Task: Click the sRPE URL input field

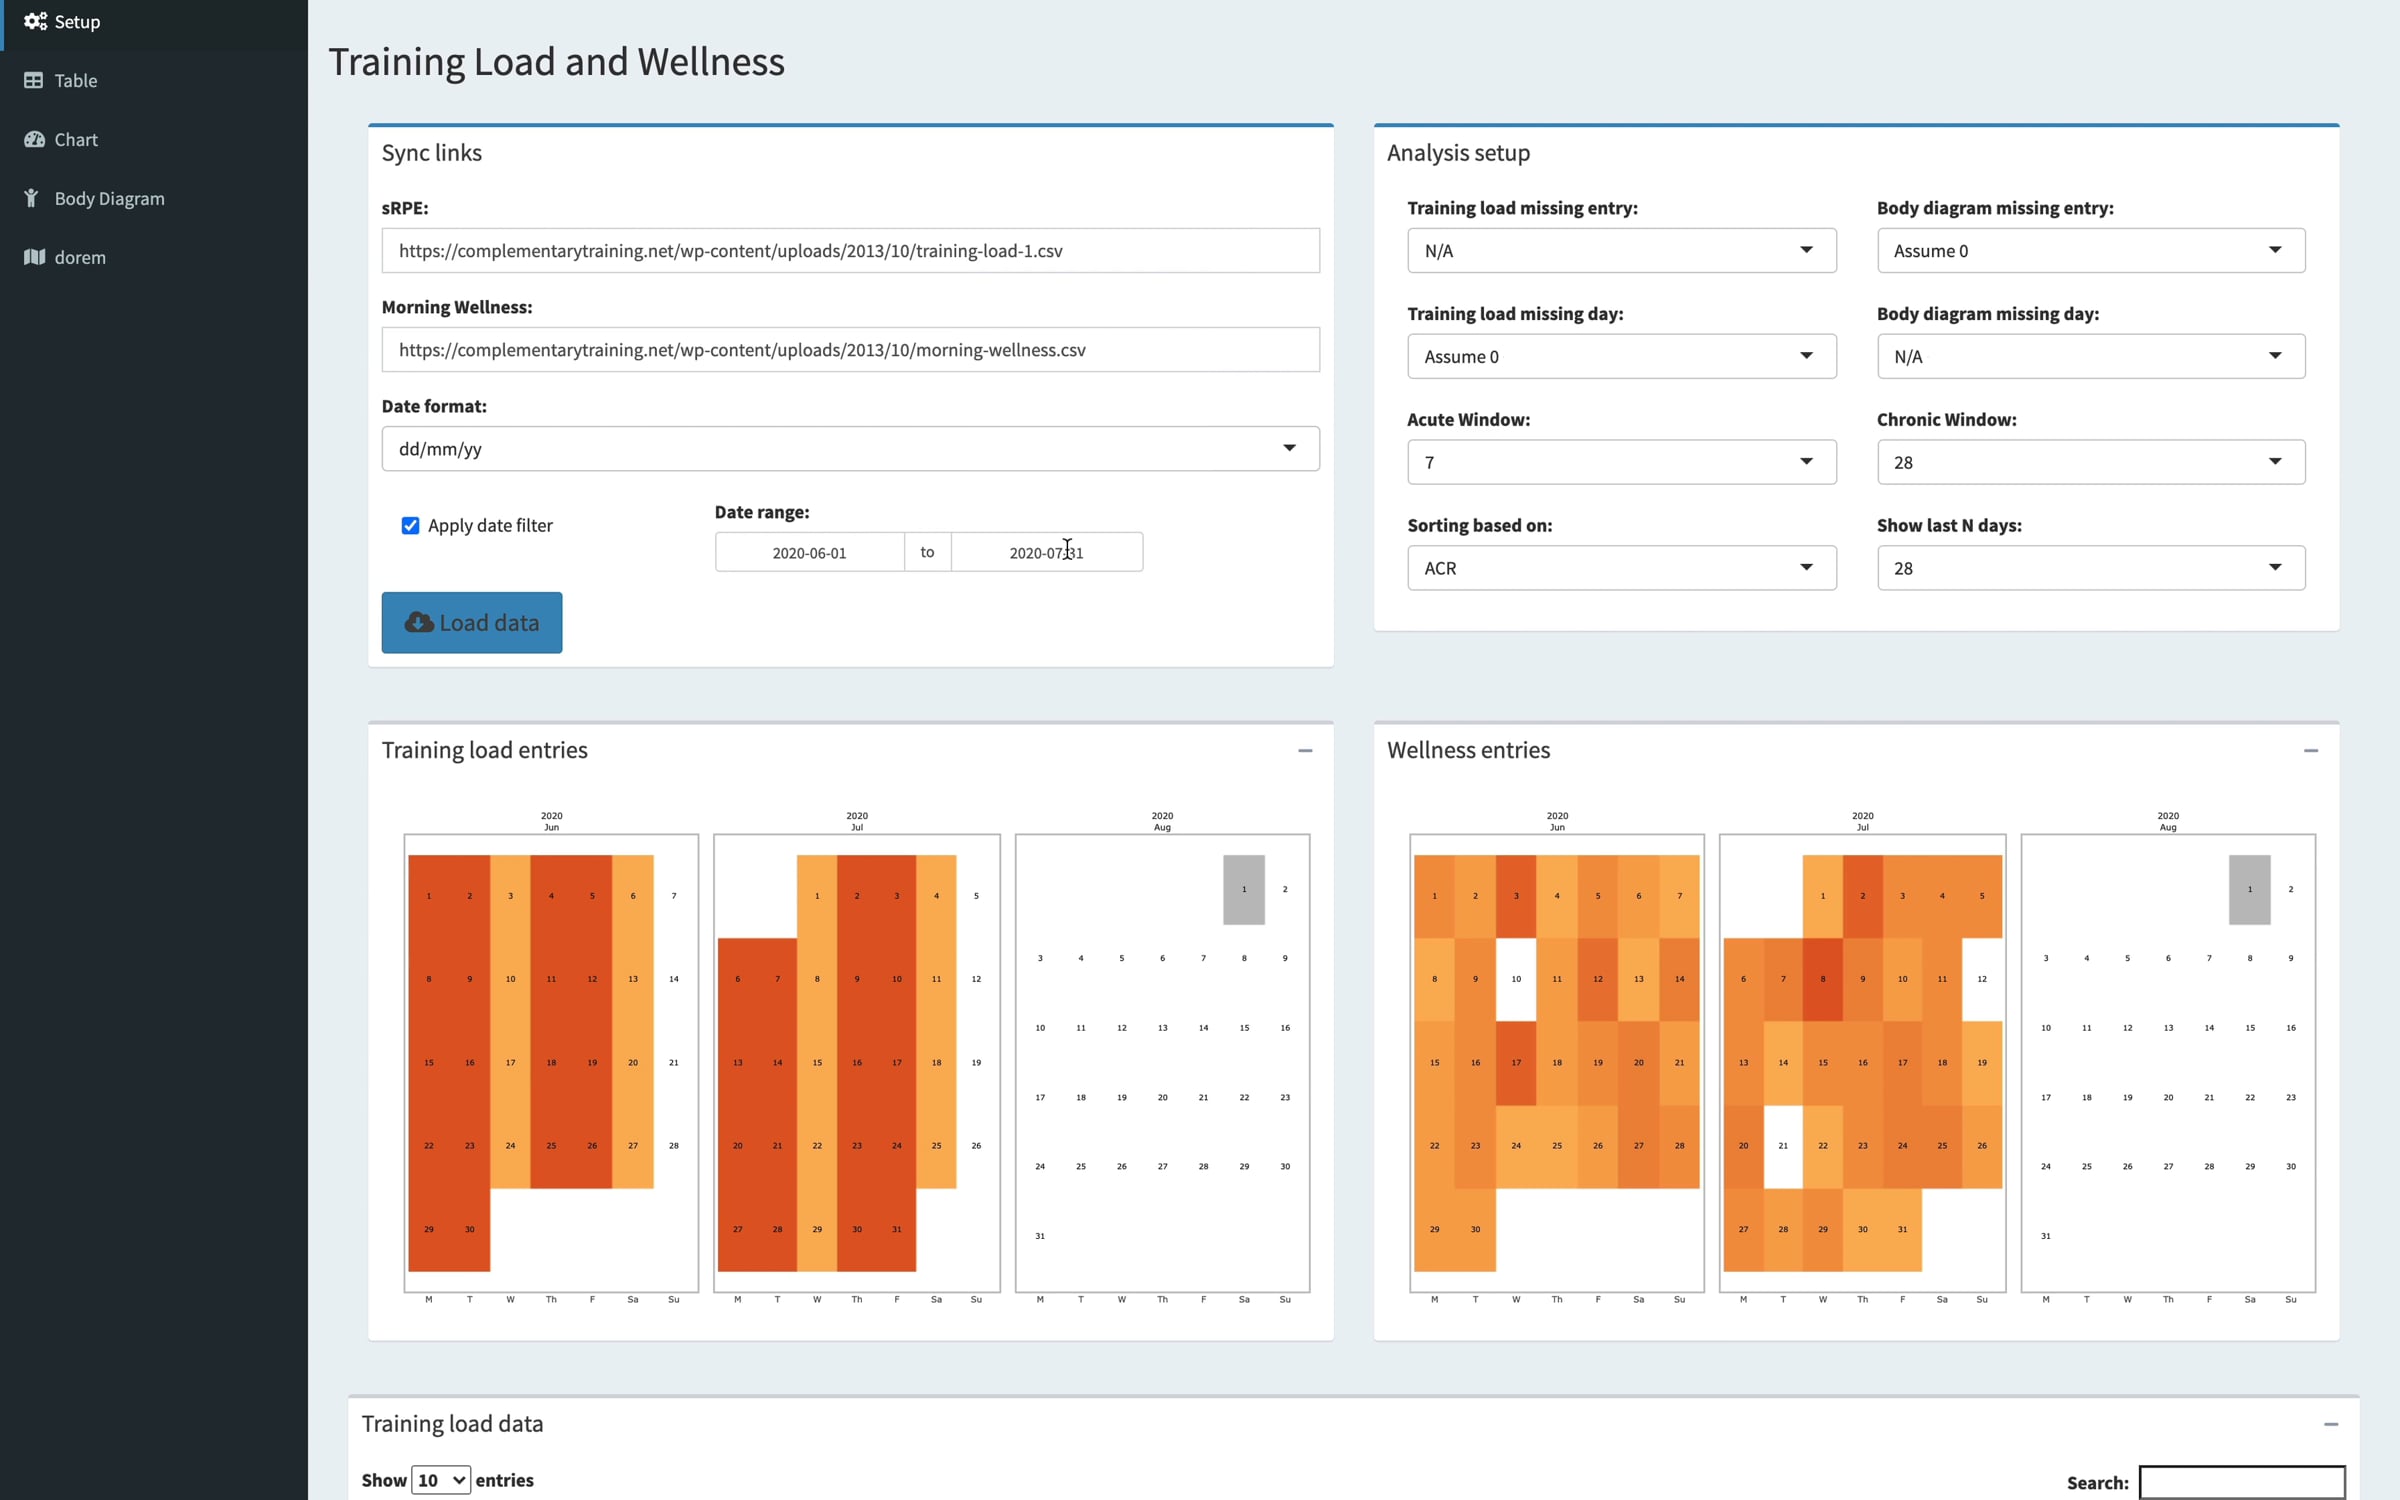Action: 850,251
